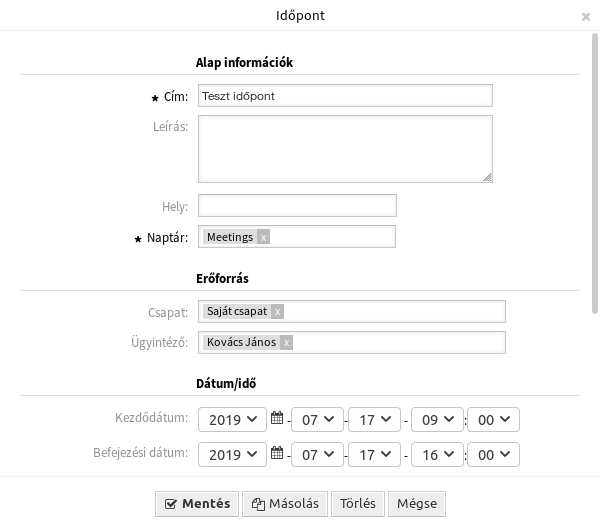Close the Időpont dialog with the X
600x531 pixels.
[x=585, y=17]
